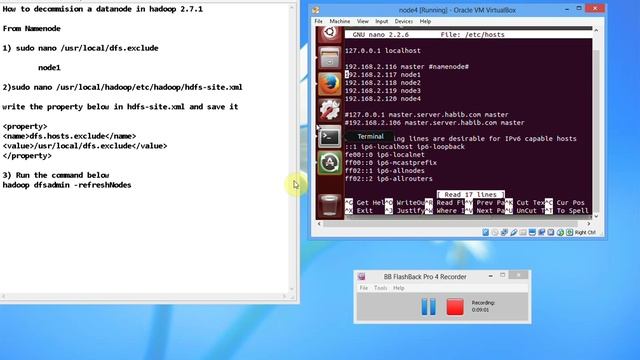Click the '192.168.2.117 node1' hosts line
The width and height of the screenshot is (640, 360).
(x=383, y=75)
